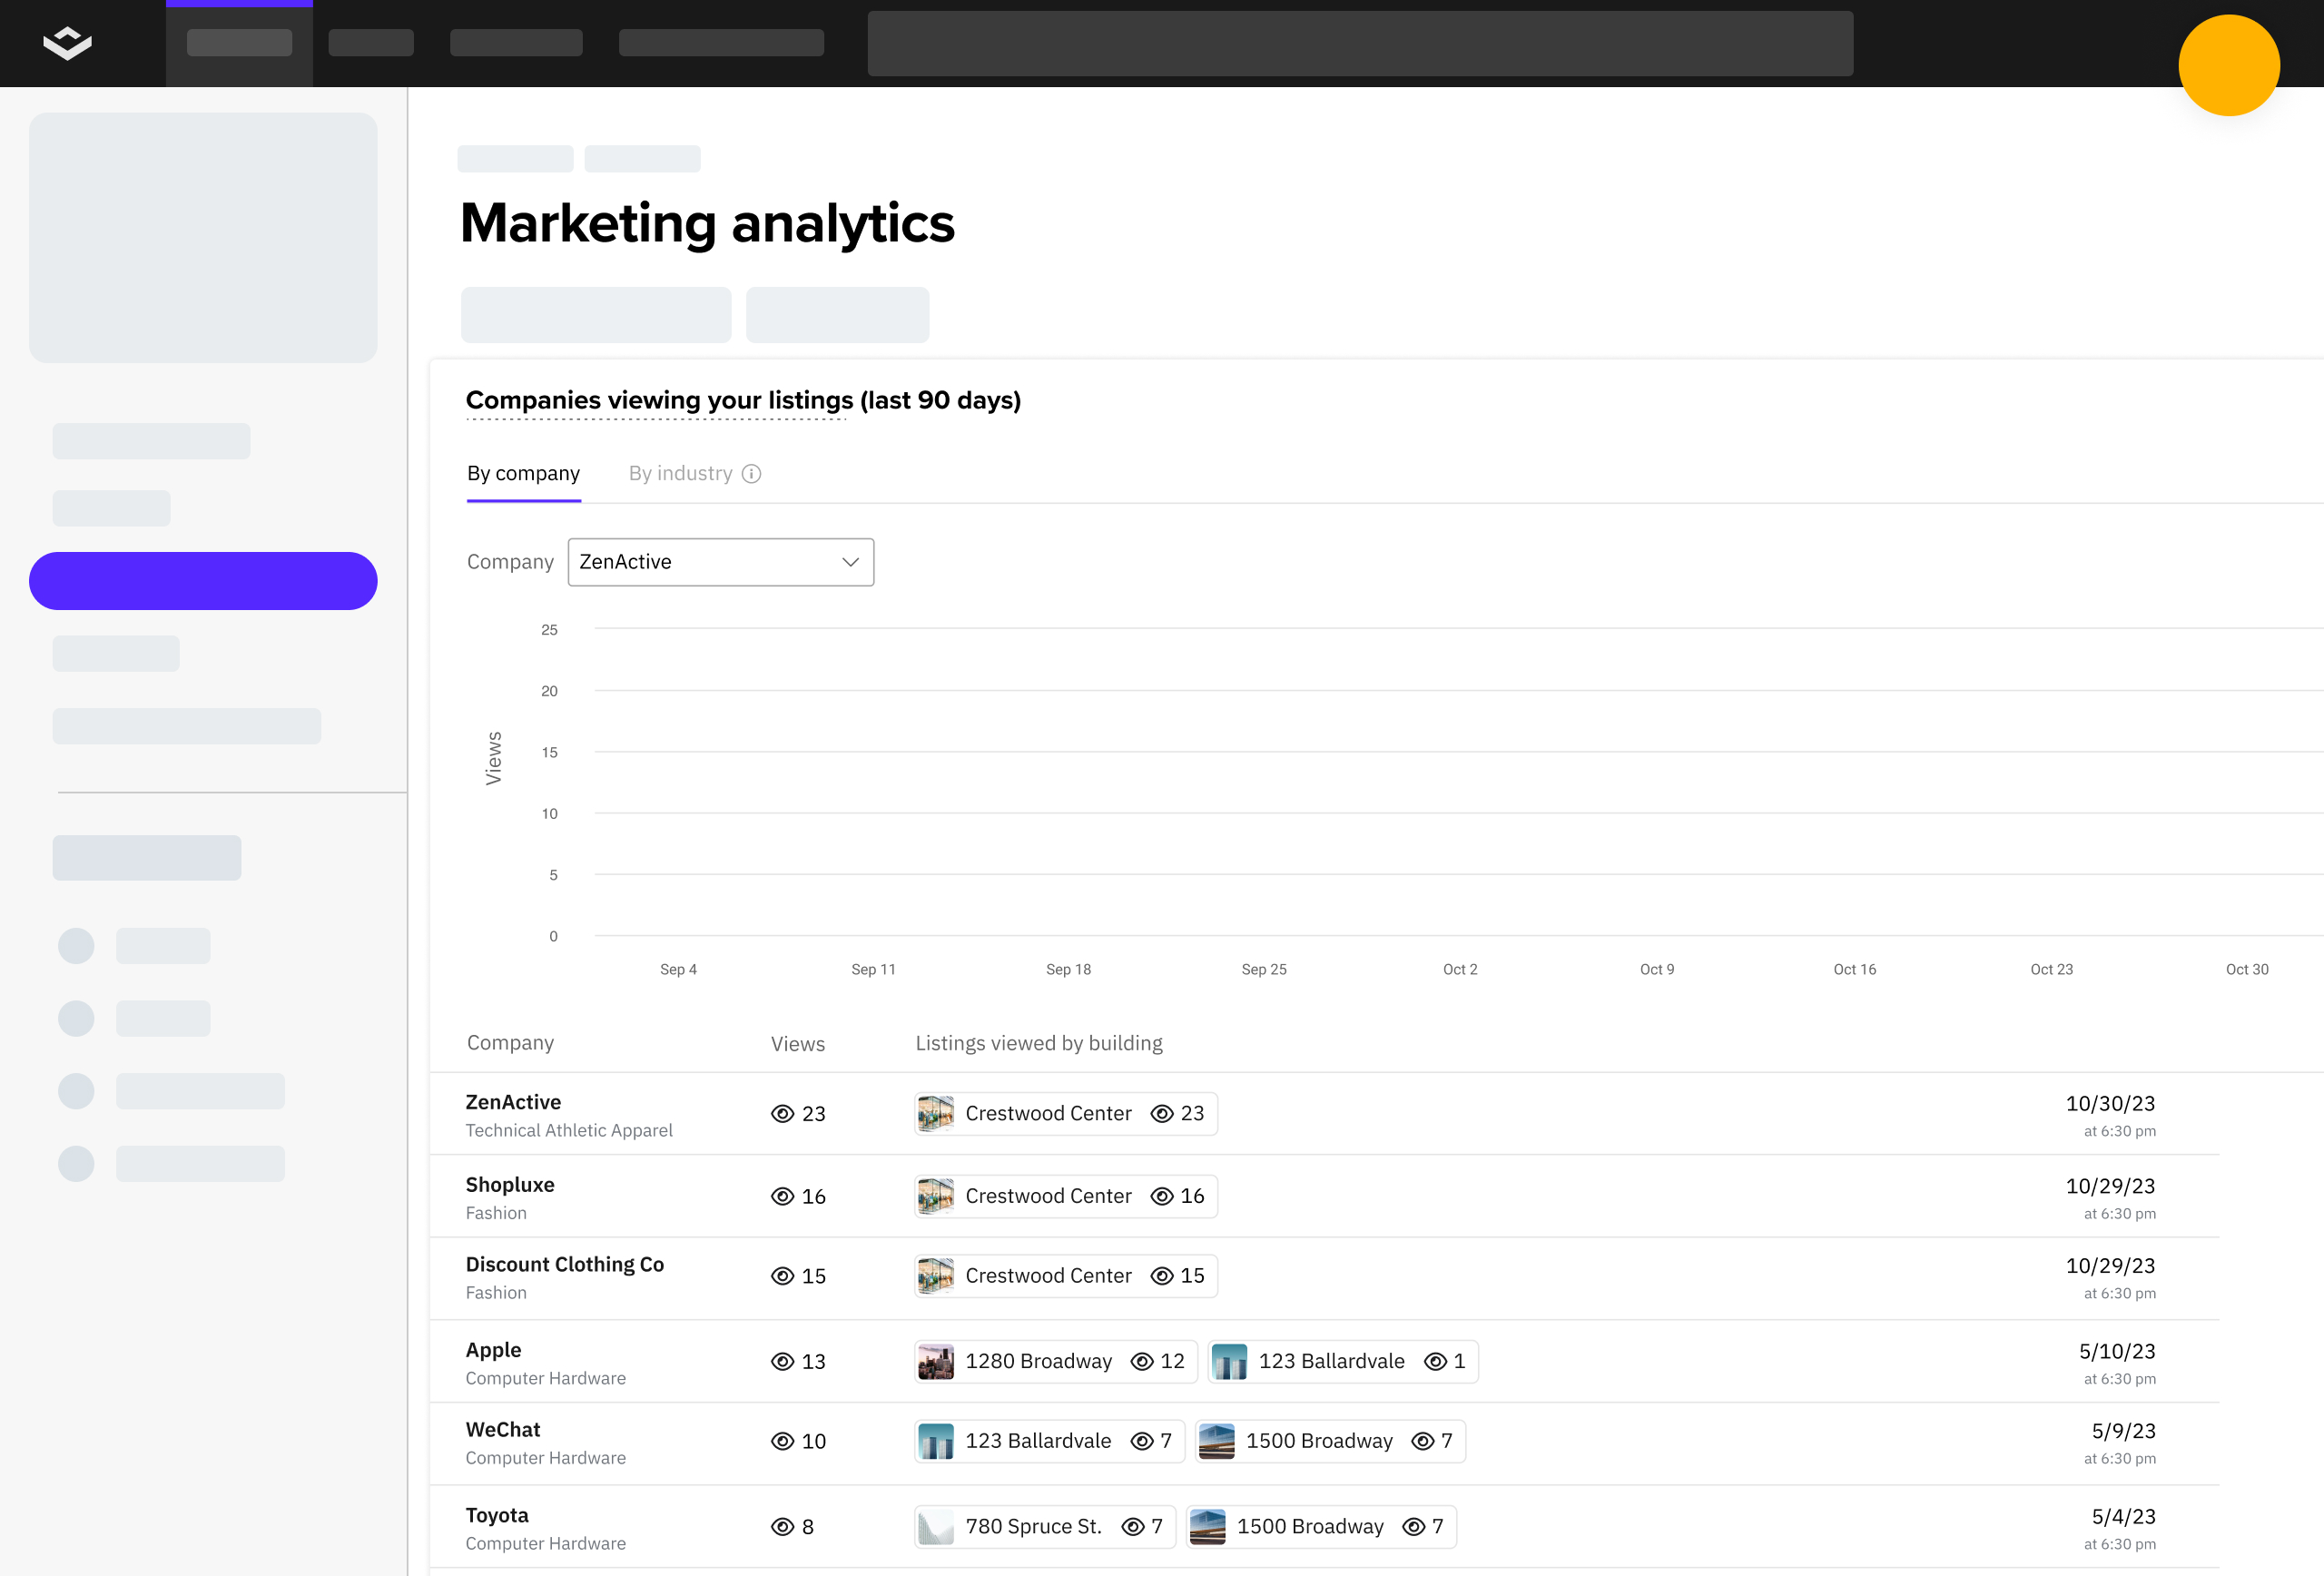Open the 780 Spruce St. listing chip

point(1045,1527)
